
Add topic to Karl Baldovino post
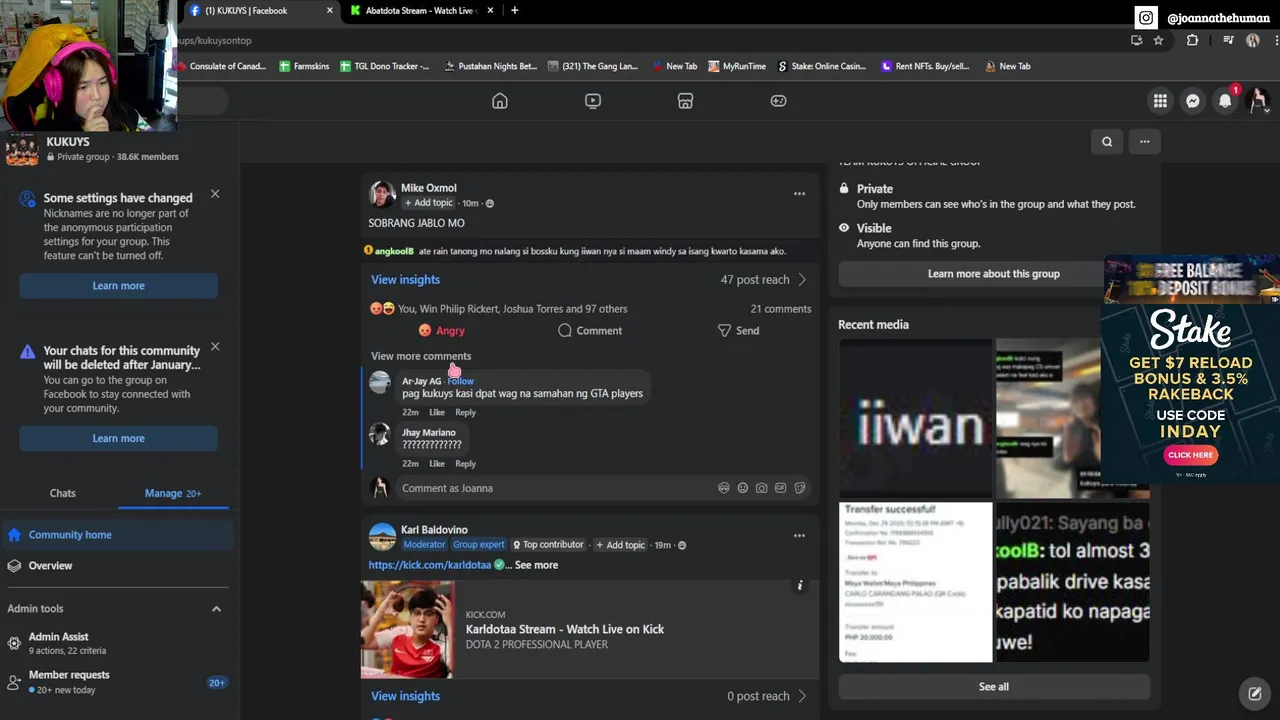point(621,545)
